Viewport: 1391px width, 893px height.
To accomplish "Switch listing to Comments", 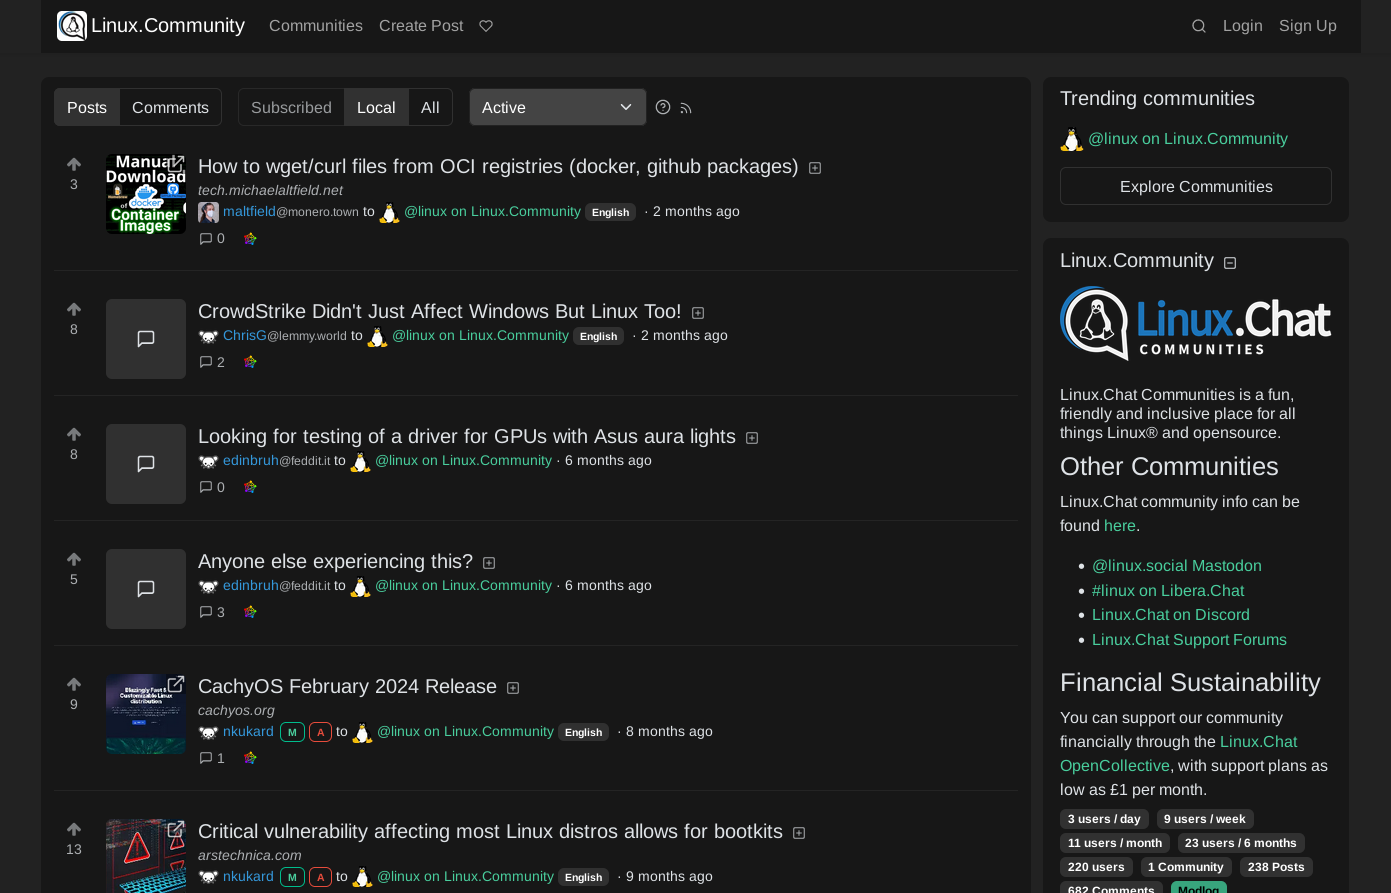I will tap(170, 107).
